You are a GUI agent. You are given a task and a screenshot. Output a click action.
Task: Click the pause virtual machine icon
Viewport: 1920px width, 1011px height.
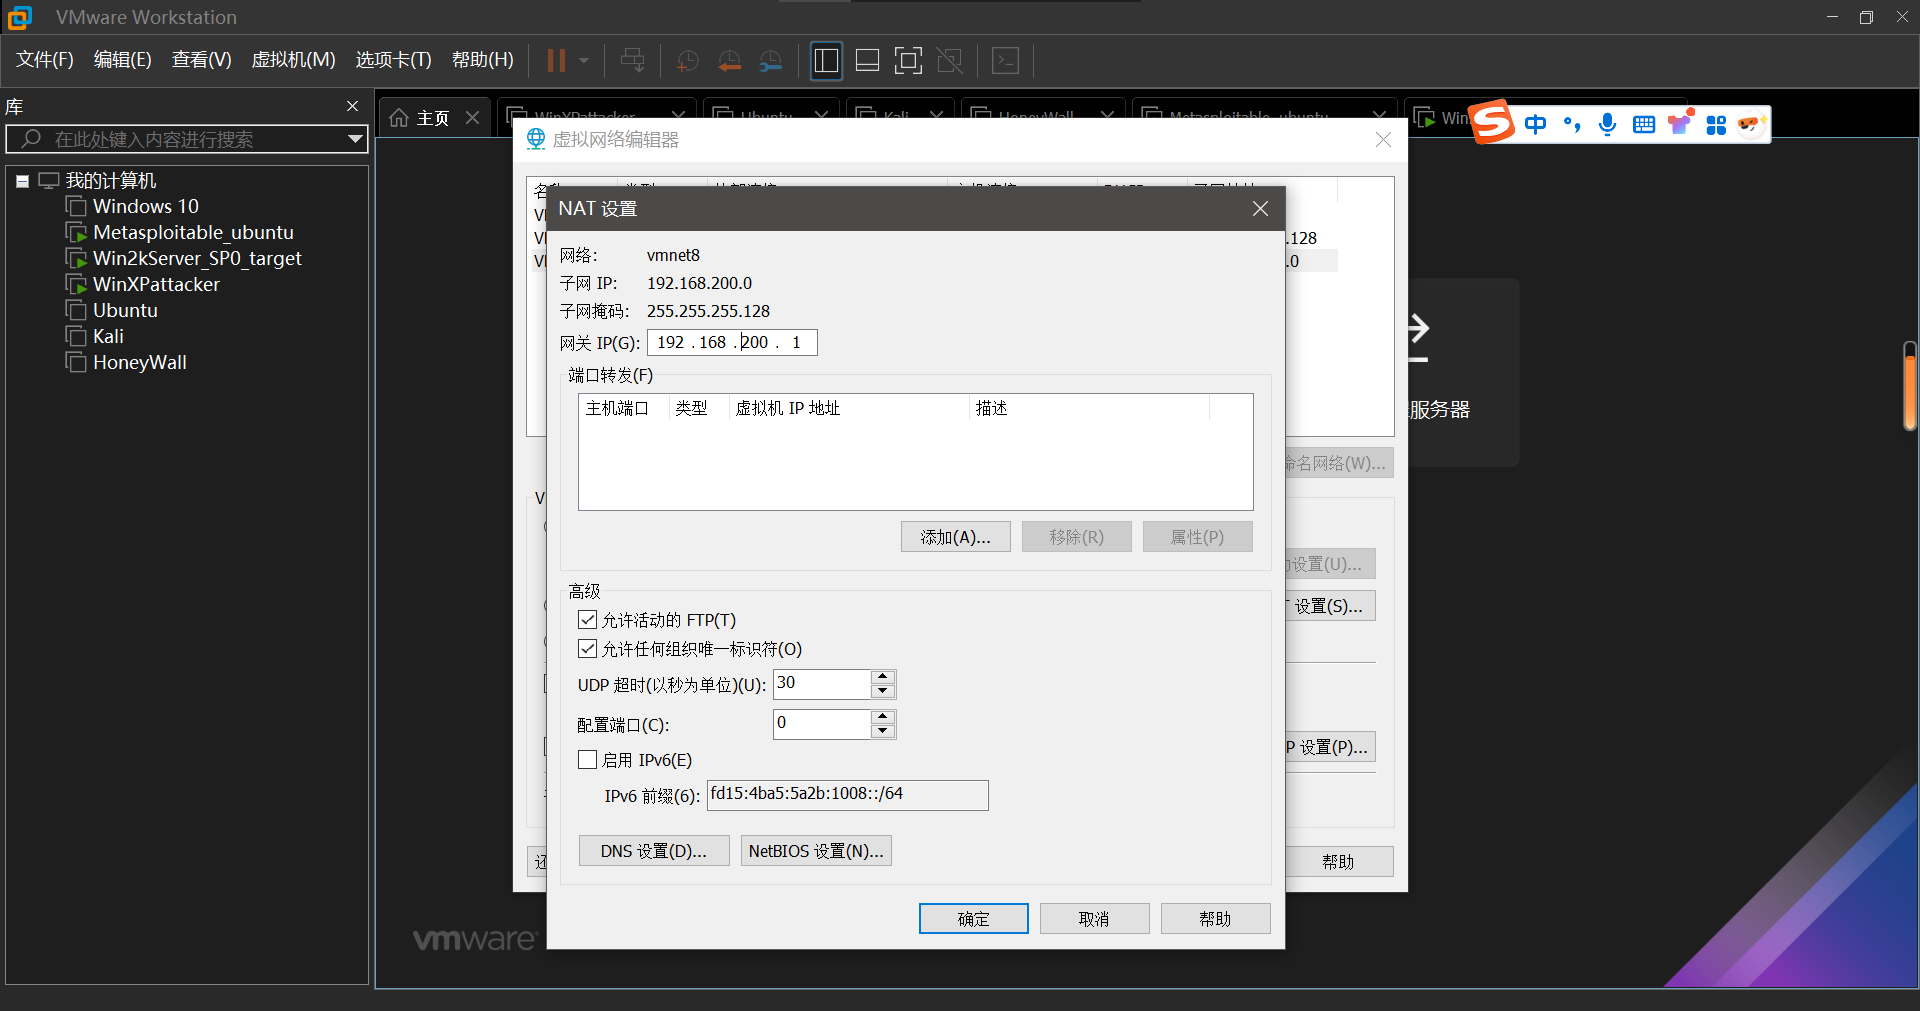(556, 61)
